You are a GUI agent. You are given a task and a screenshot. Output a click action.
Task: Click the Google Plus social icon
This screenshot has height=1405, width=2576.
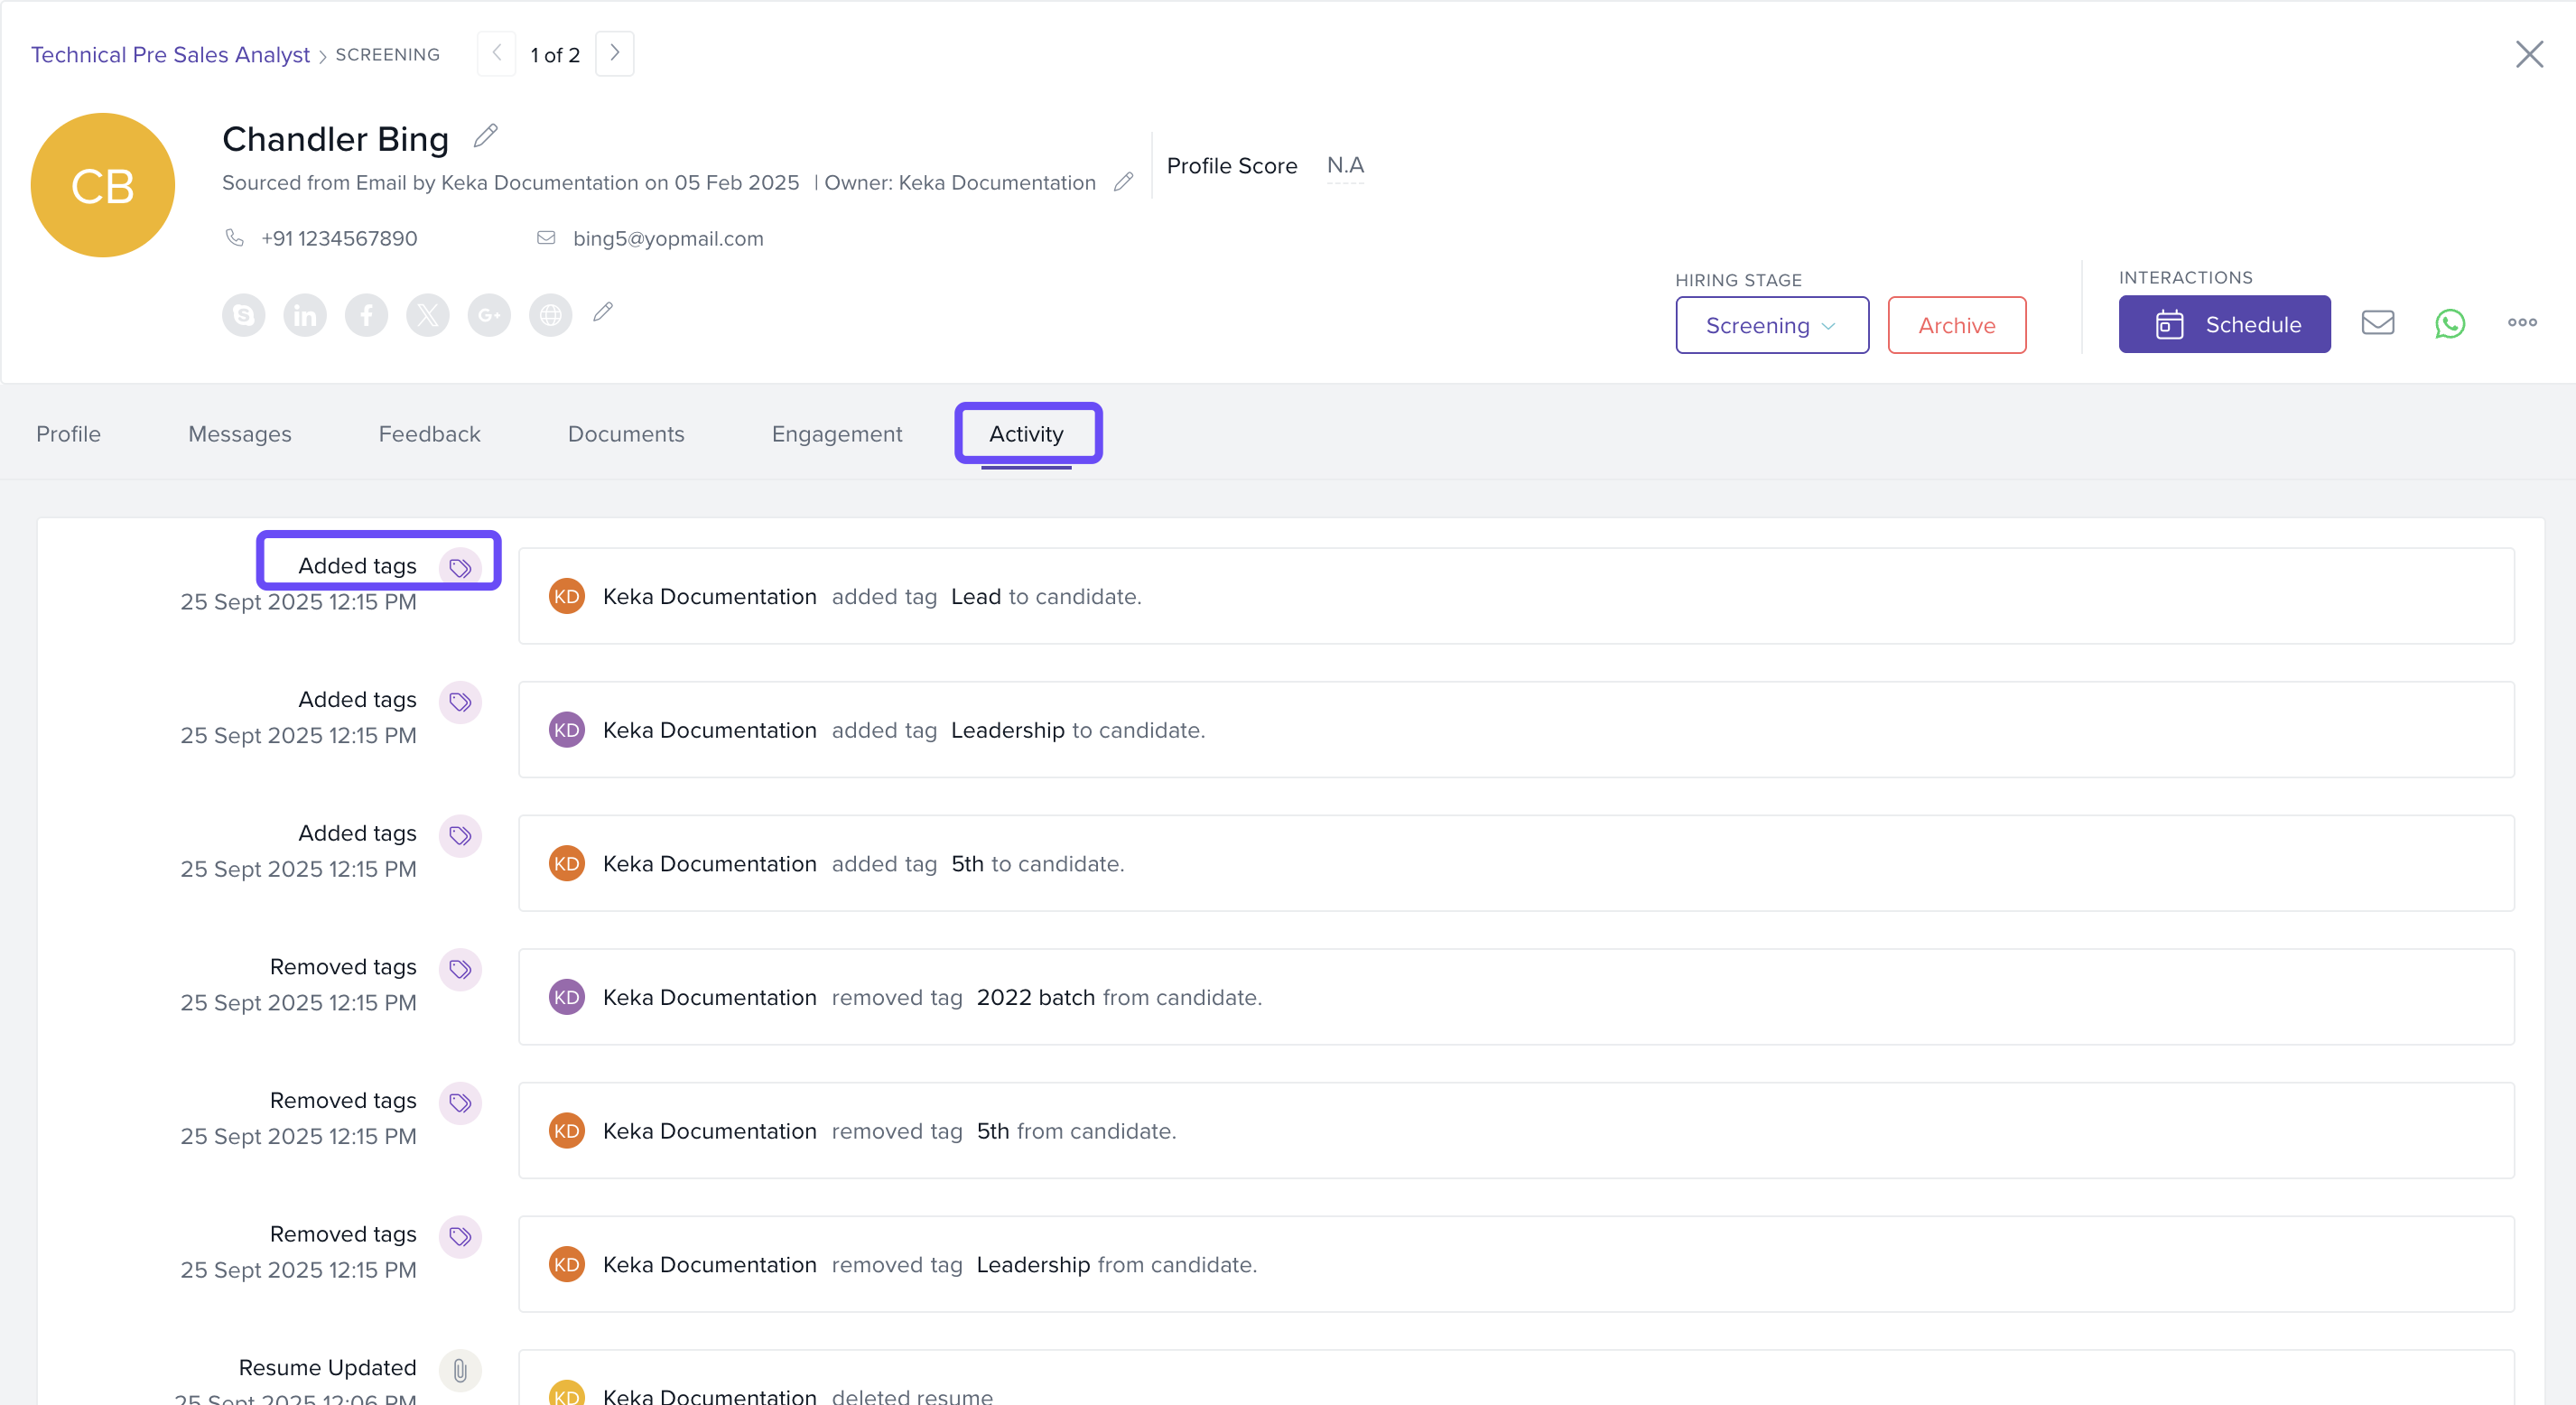coord(489,315)
